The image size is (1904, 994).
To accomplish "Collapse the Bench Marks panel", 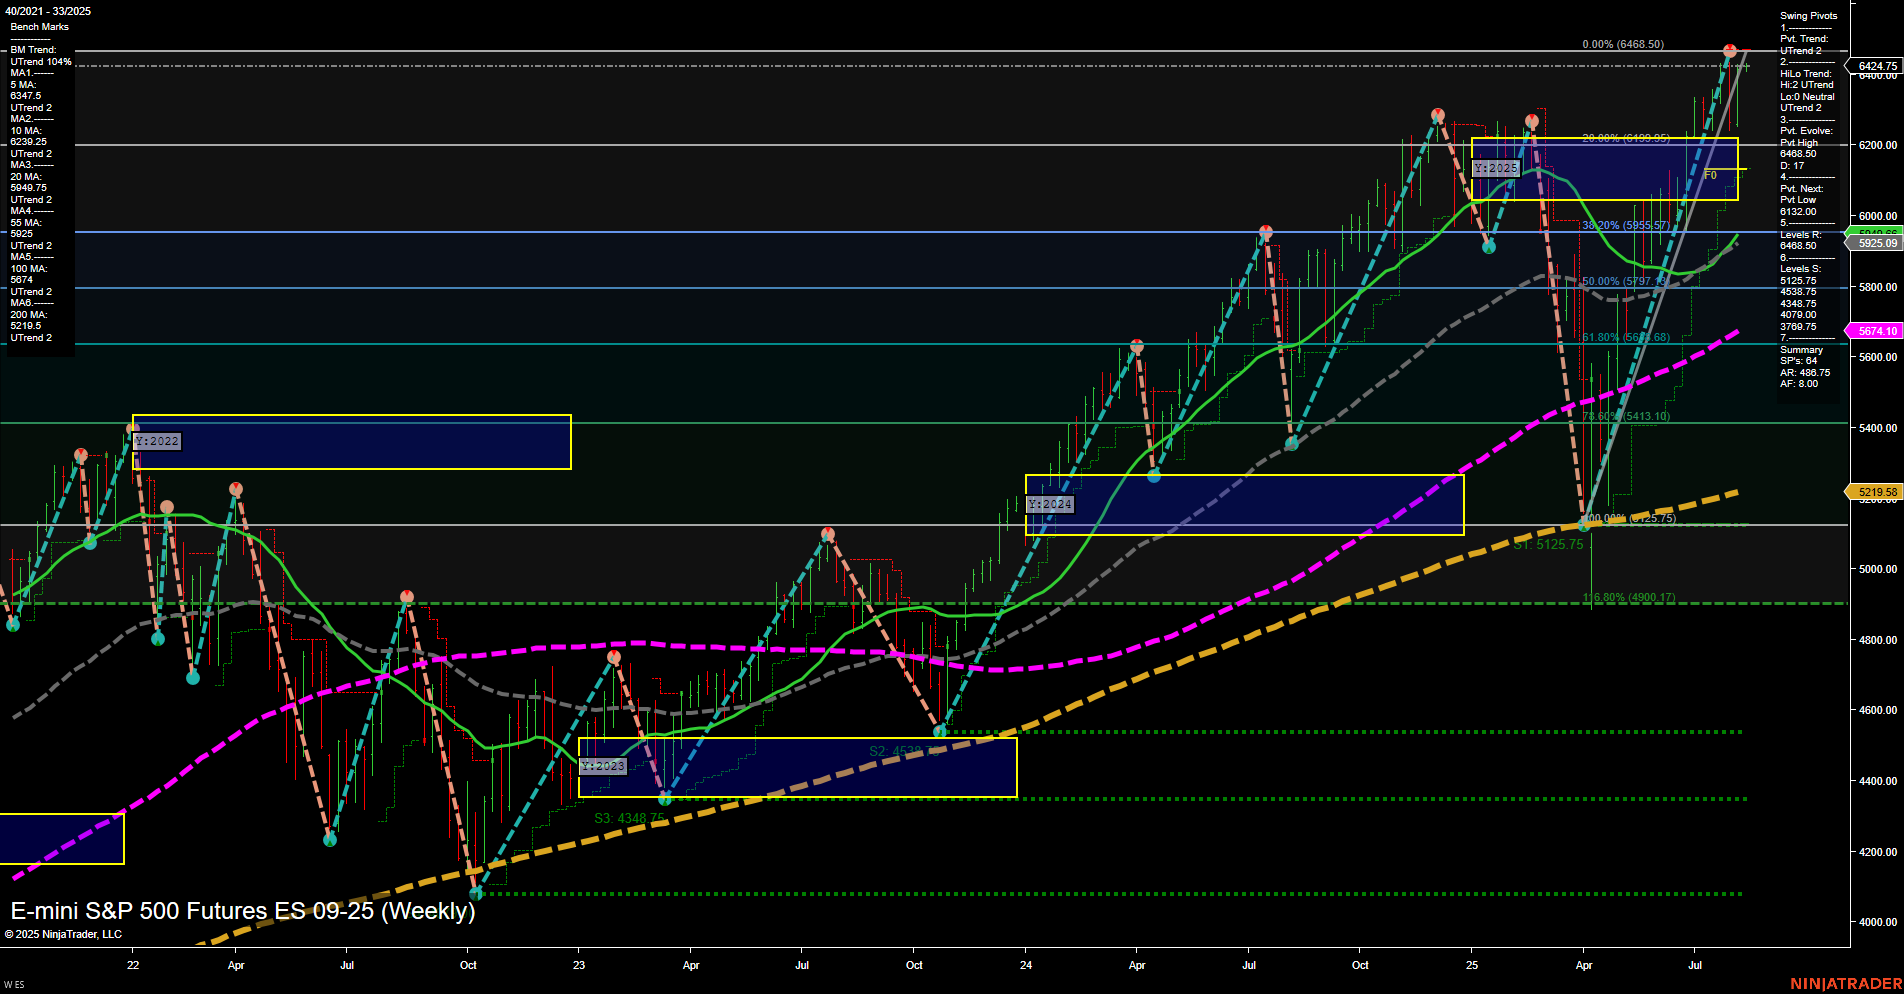I will [x=39, y=26].
